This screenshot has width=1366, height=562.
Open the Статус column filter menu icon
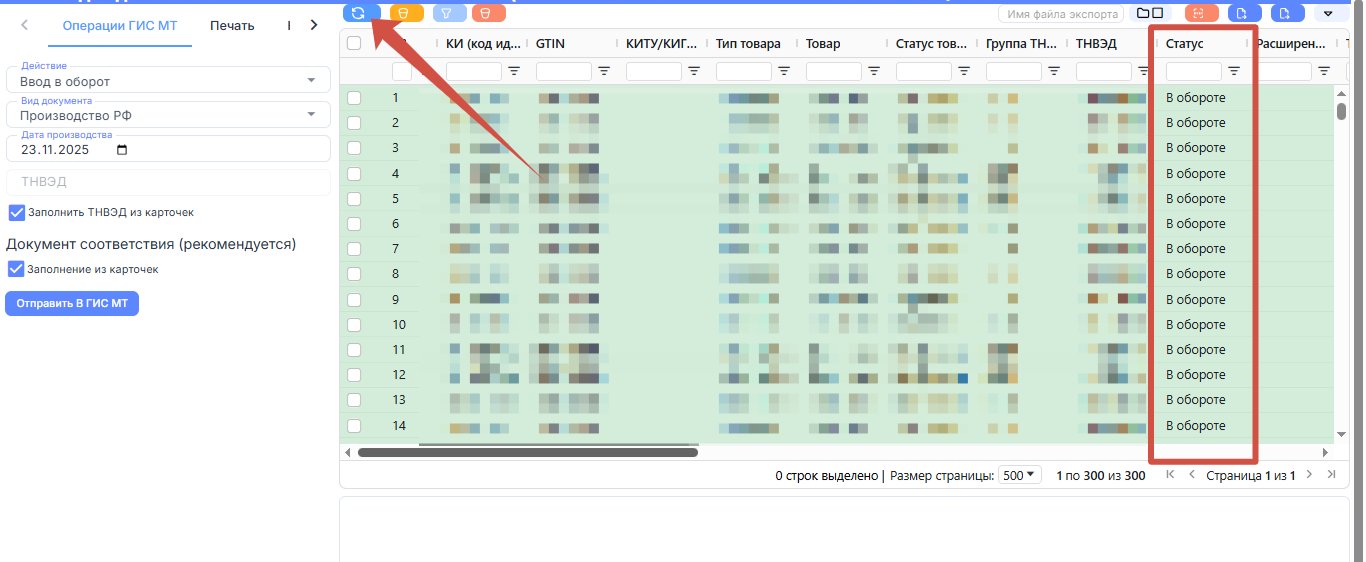pyautogui.click(x=1234, y=71)
